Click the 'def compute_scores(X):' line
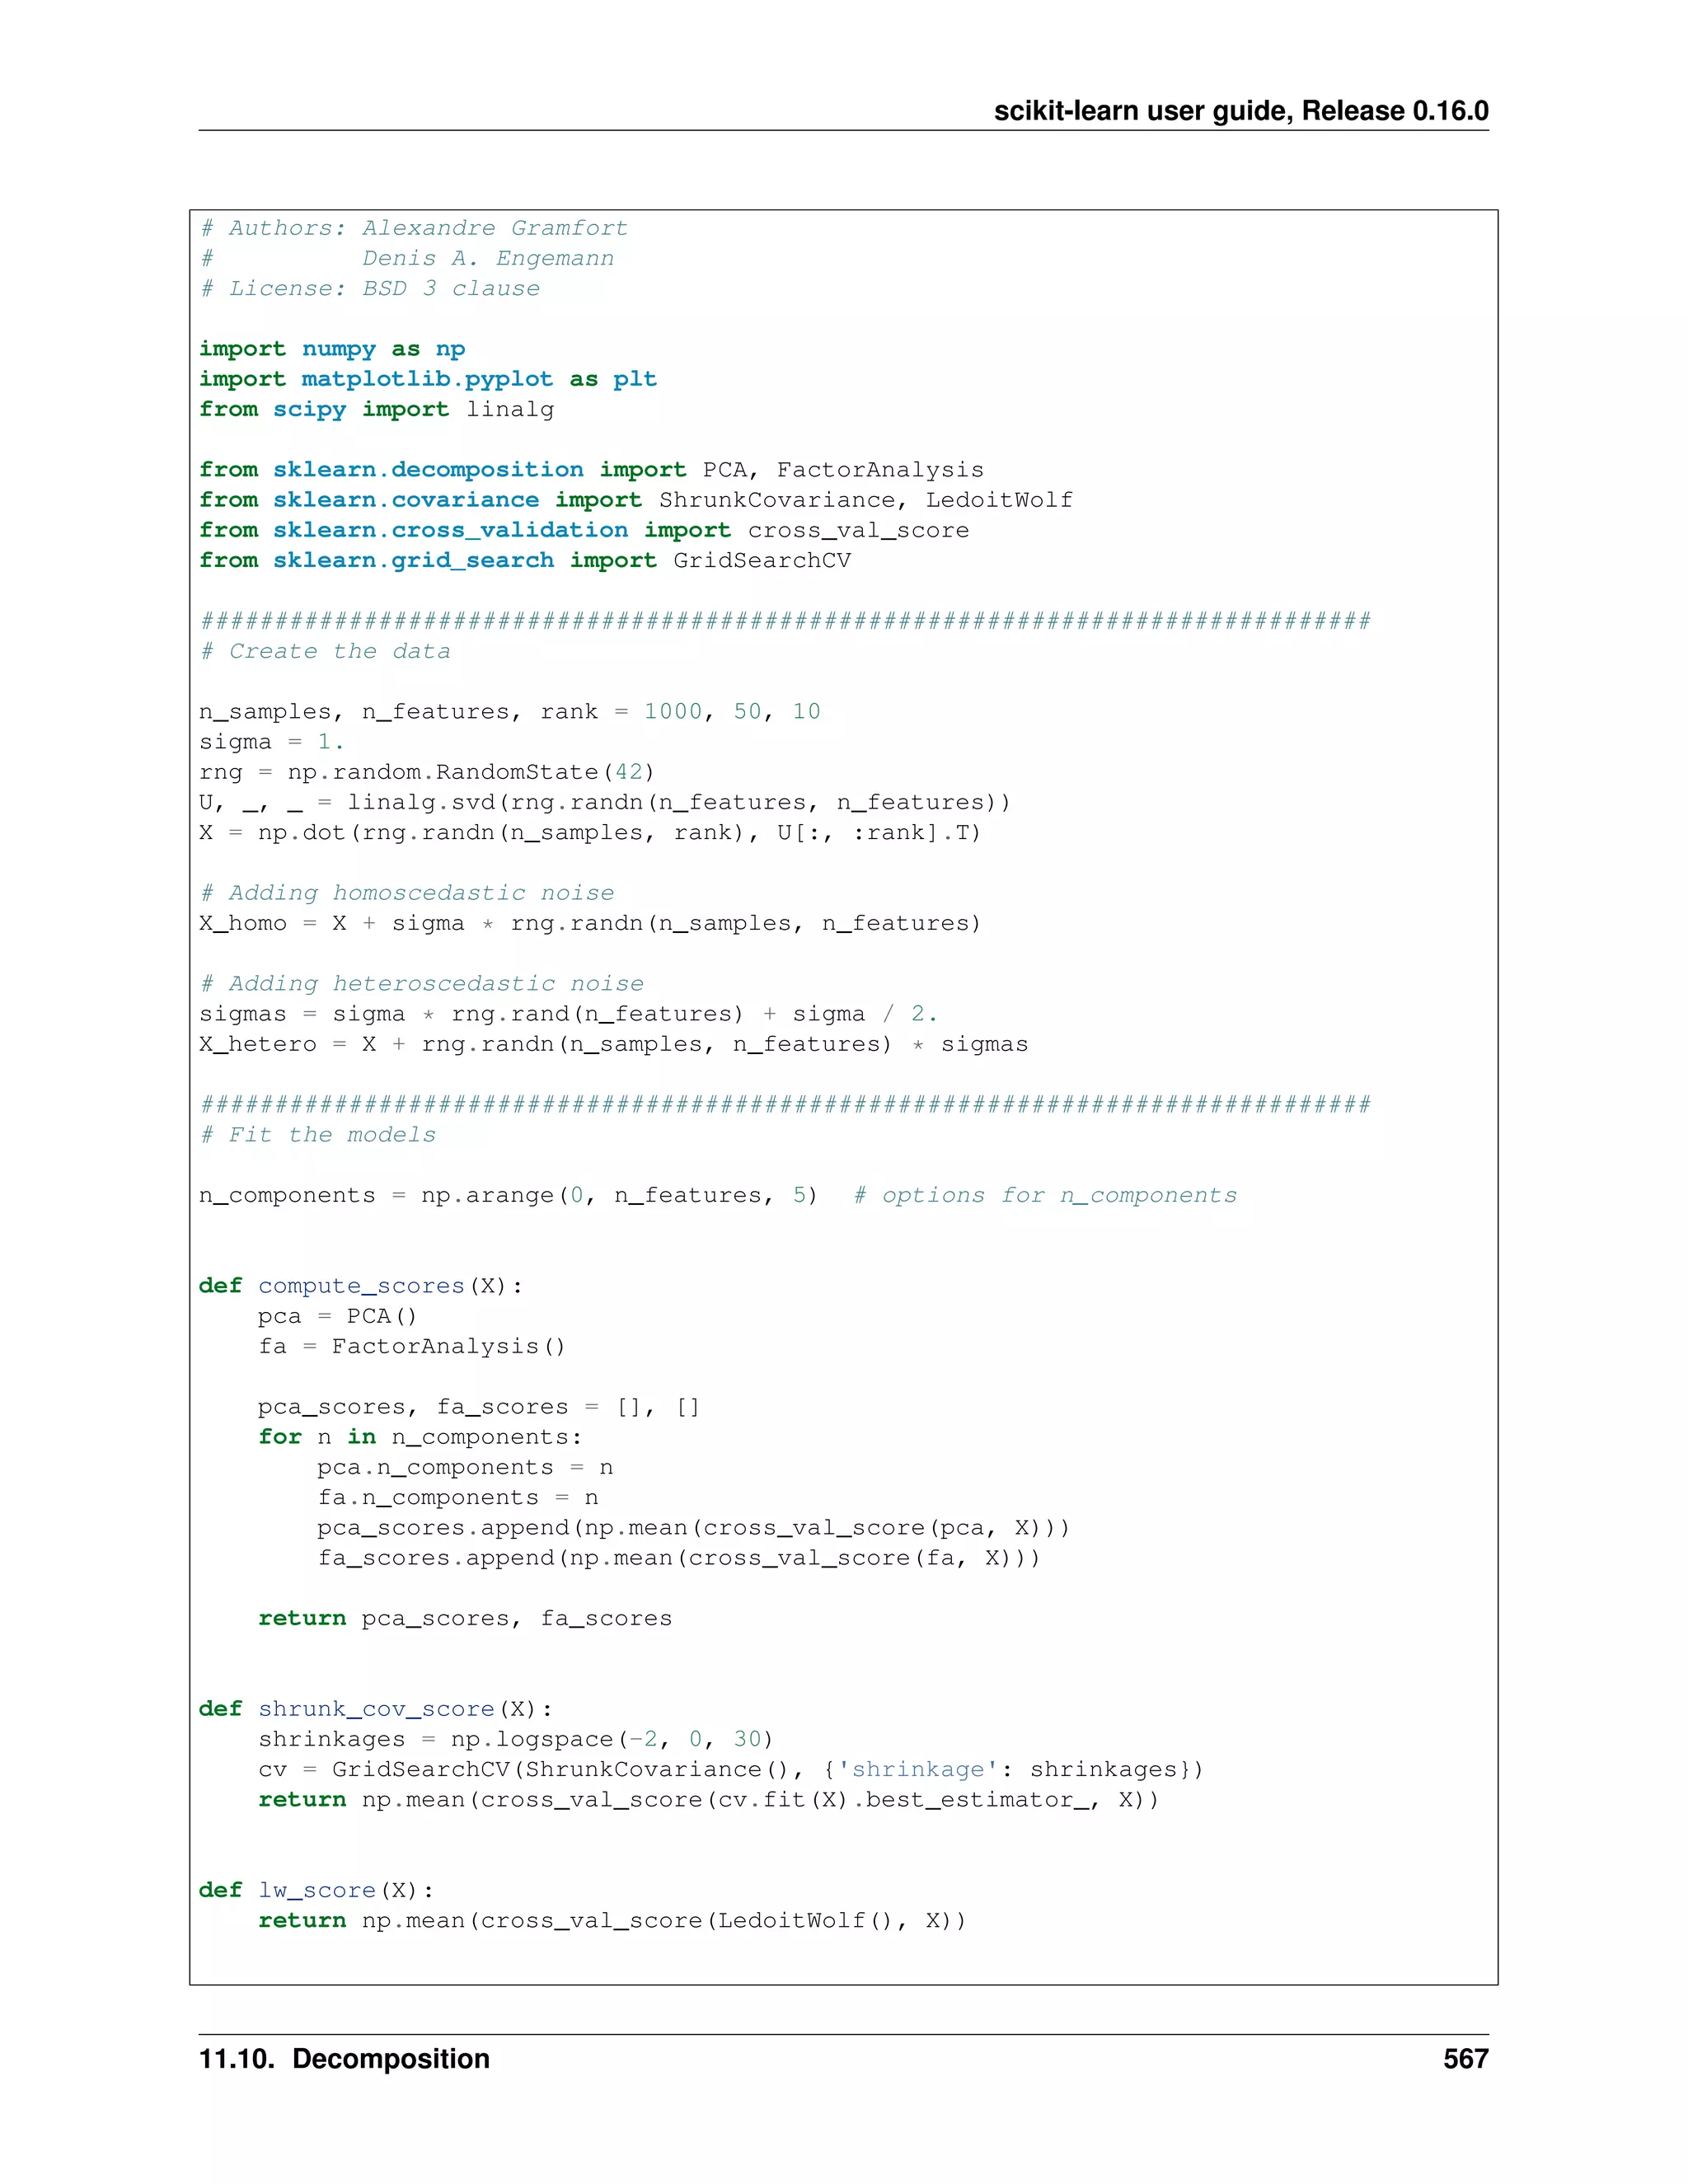The height and width of the screenshot is (2184, 1688). point(361,1286)
